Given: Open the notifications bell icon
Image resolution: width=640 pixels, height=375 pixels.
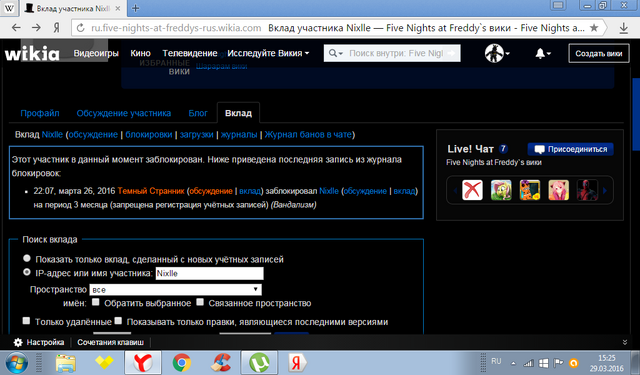Looking at the screenshot, I should click(540, 53).
